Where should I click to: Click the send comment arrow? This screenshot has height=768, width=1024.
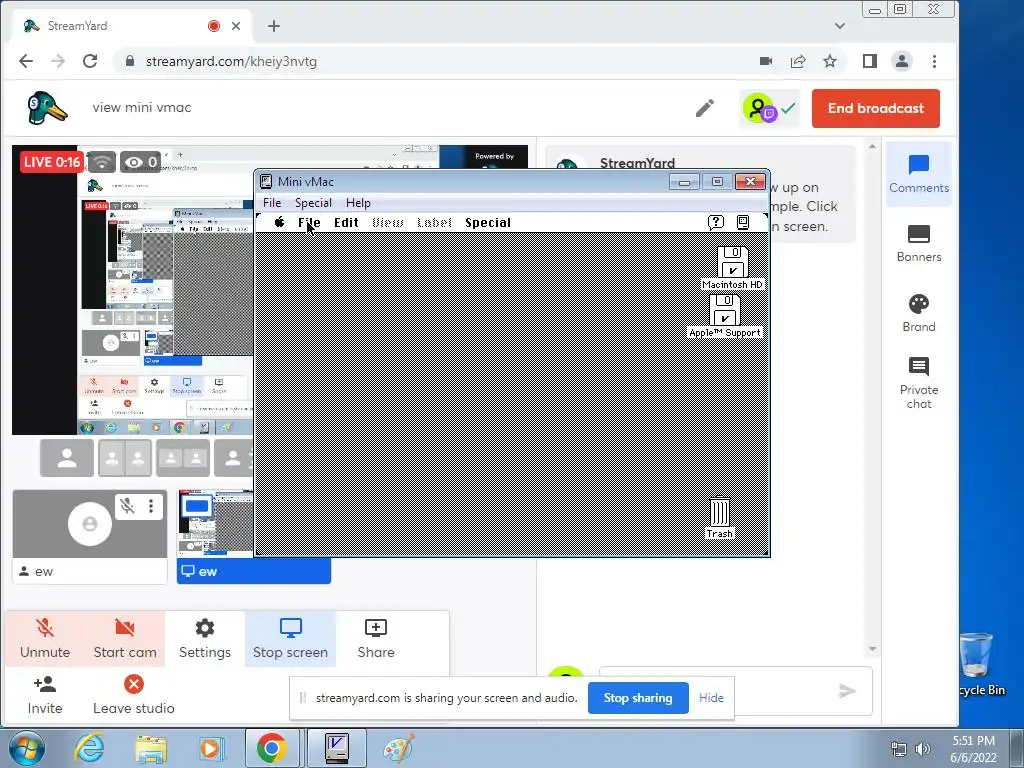click(x=848, y=691)
